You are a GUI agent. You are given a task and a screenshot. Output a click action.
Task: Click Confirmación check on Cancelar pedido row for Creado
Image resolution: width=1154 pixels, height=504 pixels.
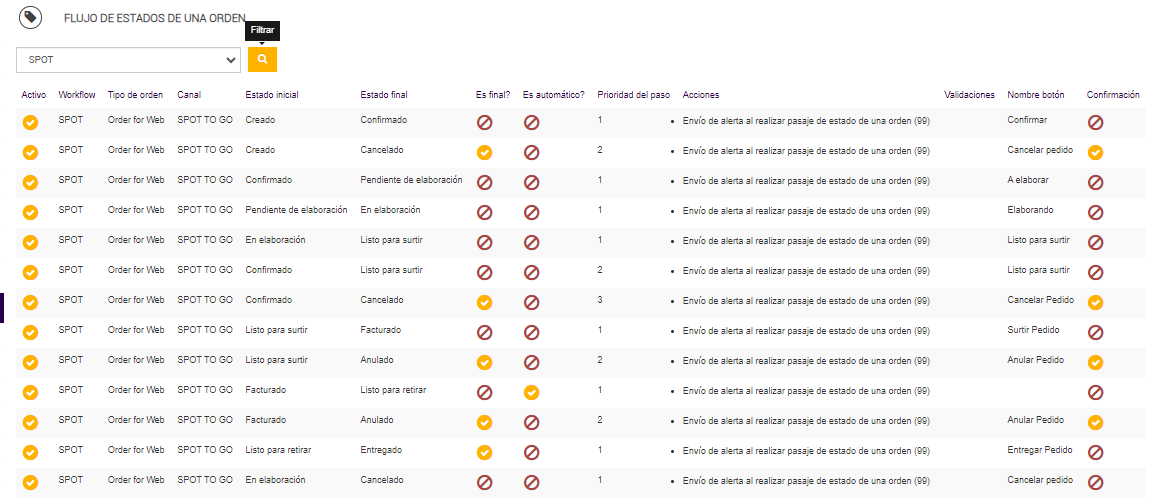(1095, 153)
